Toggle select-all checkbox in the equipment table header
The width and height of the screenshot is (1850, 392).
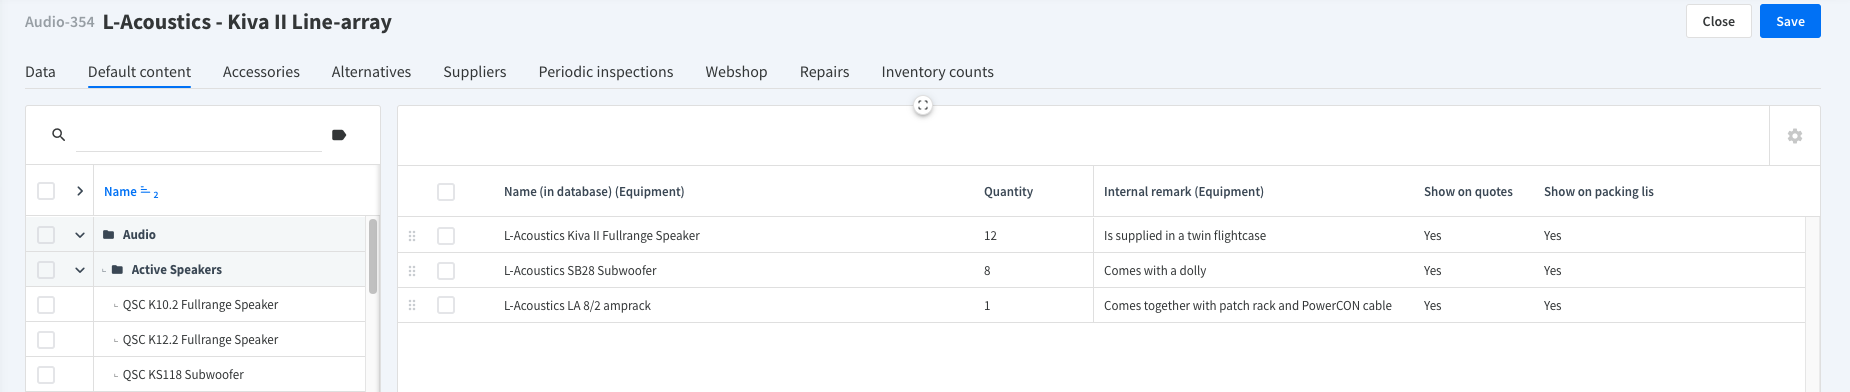446,192
